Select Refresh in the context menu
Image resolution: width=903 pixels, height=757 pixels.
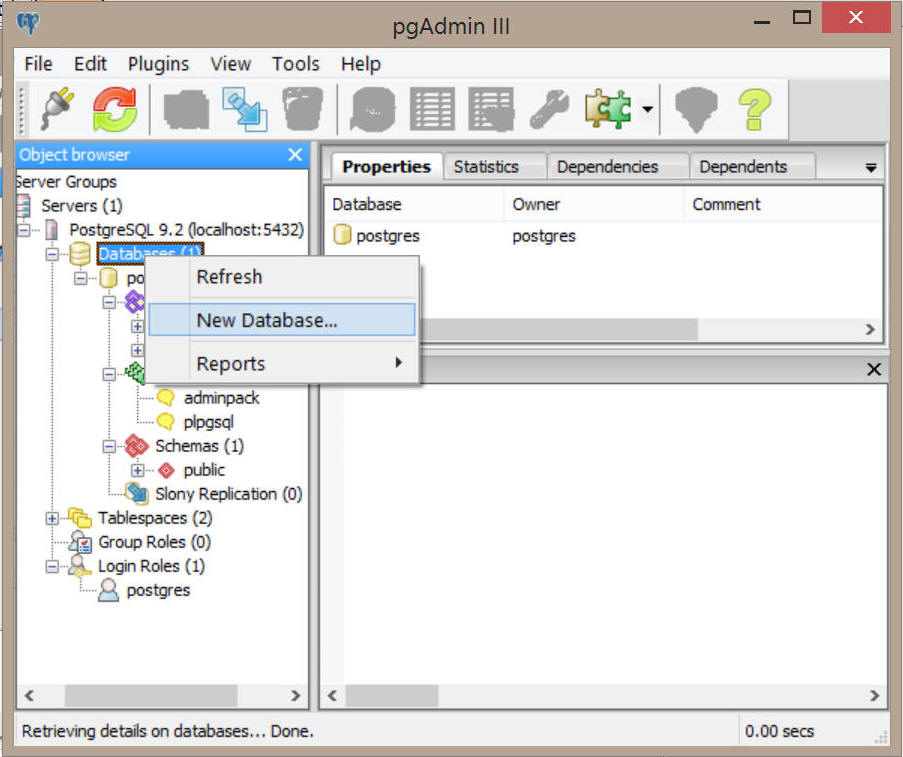(229, 277)
